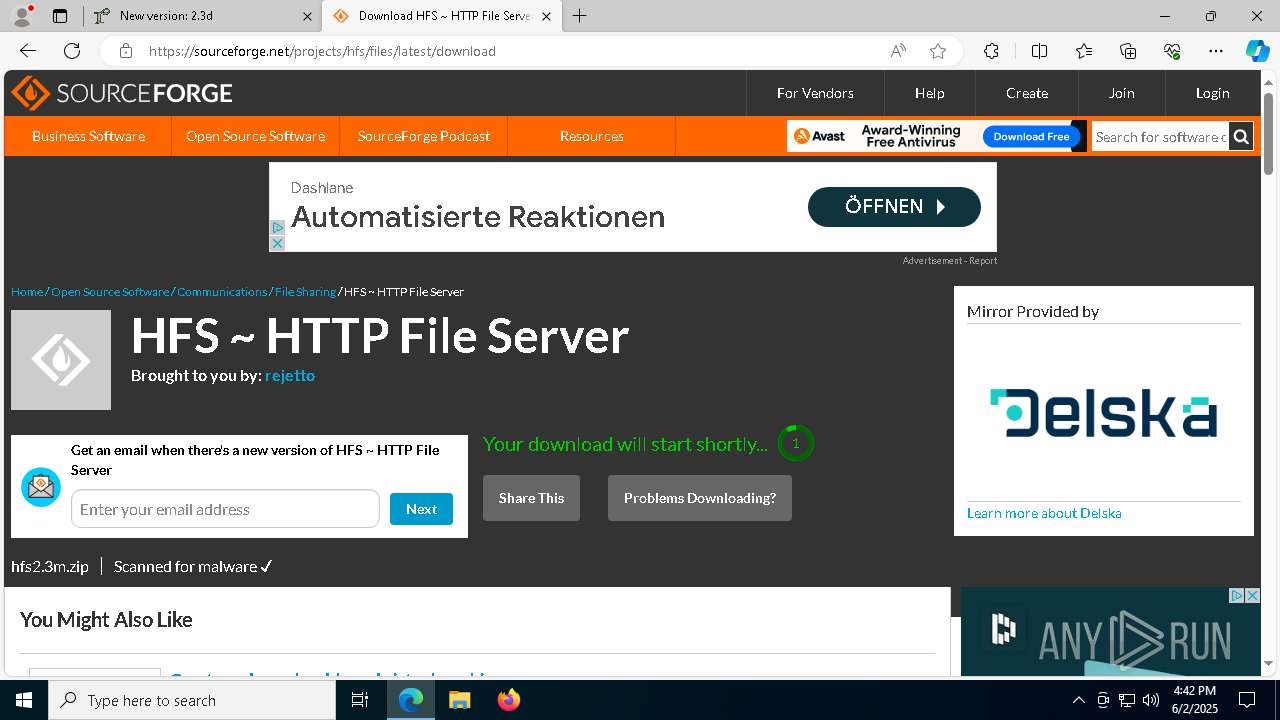
Task: Close the Dashlane ad with X icon
Action: 277,243
